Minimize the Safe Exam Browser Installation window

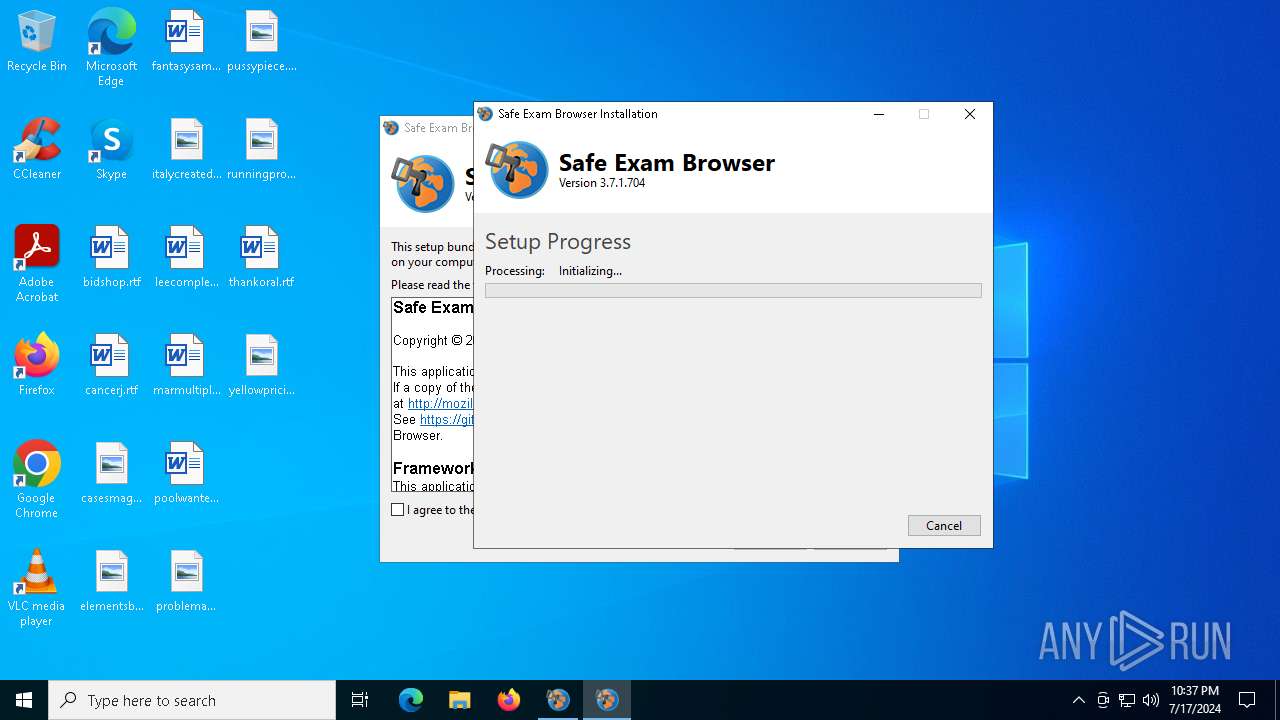pos(879,114)
